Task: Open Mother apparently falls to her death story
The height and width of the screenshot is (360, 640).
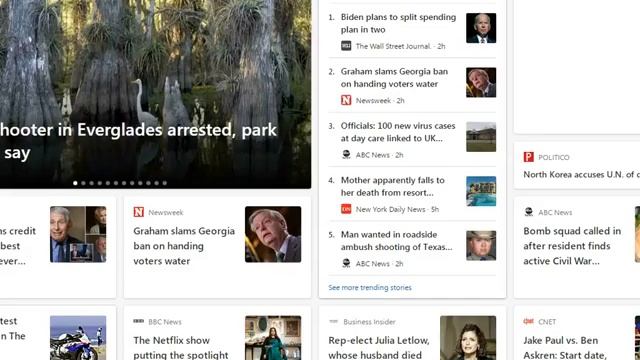Action: [x=393, y=186]
